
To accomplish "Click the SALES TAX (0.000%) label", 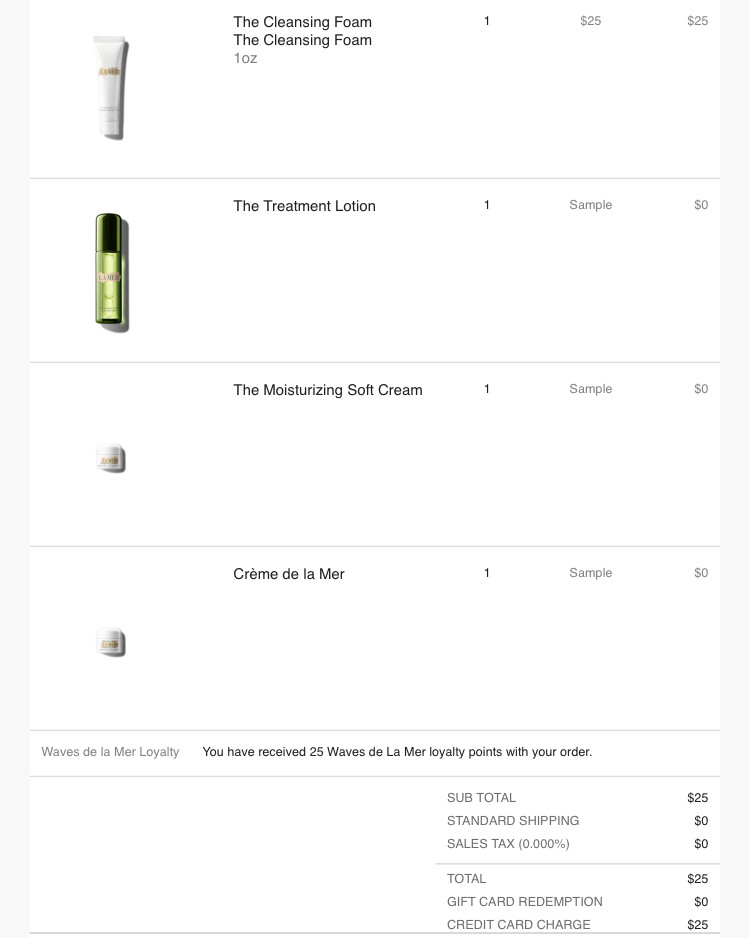I will coord(508,844).
